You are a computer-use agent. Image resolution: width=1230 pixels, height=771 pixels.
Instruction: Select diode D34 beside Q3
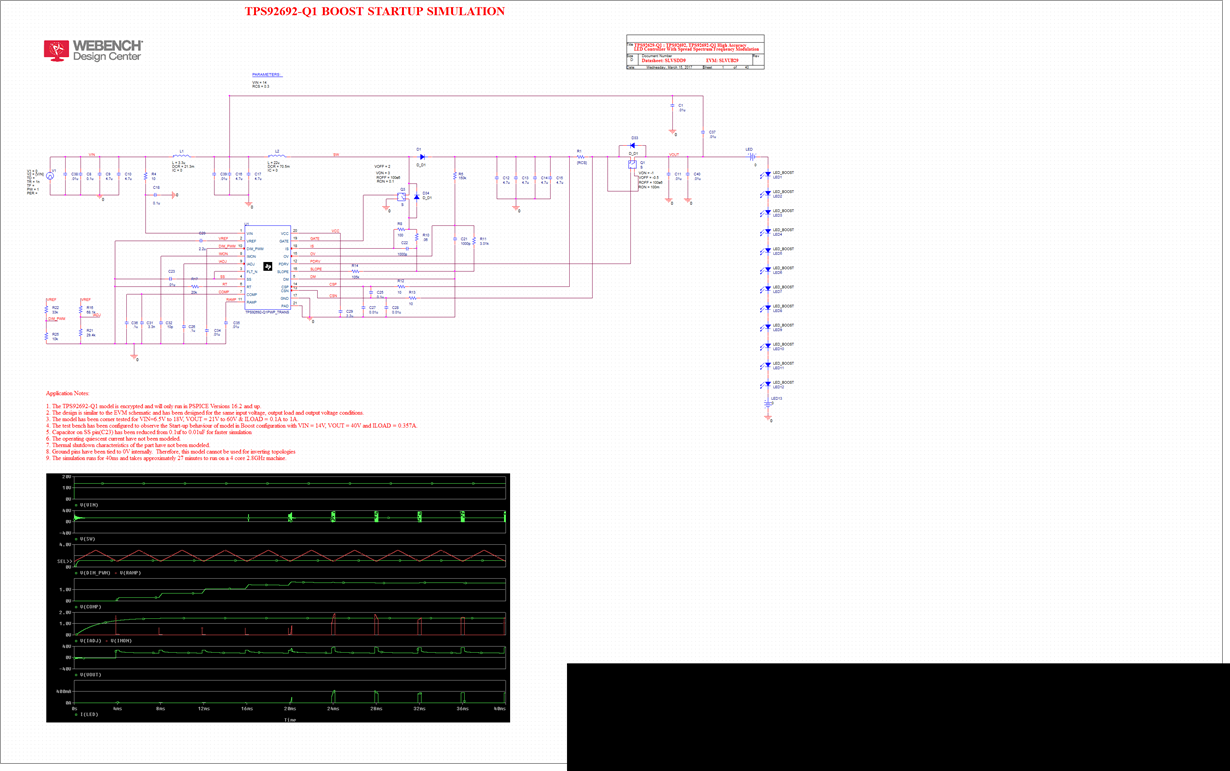417,196
